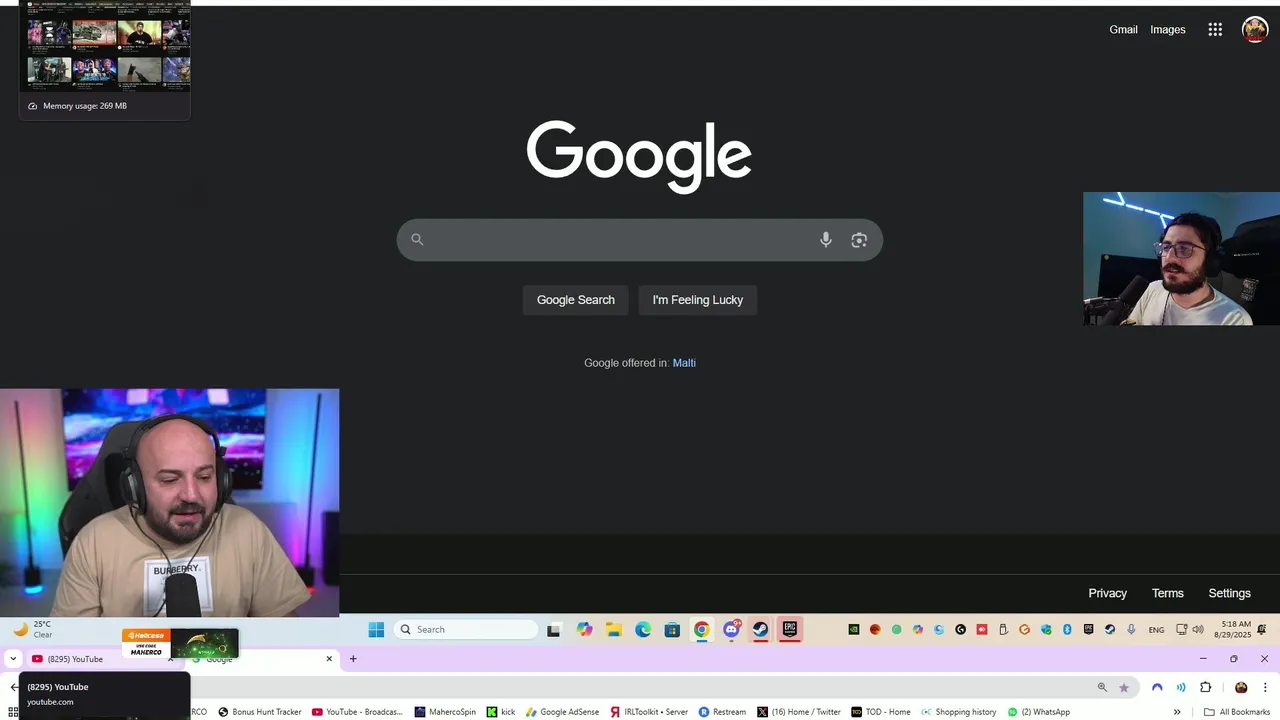The image size is (1280, 720).
Task: Click the microphone tray icon
Action: point(1131,629)
